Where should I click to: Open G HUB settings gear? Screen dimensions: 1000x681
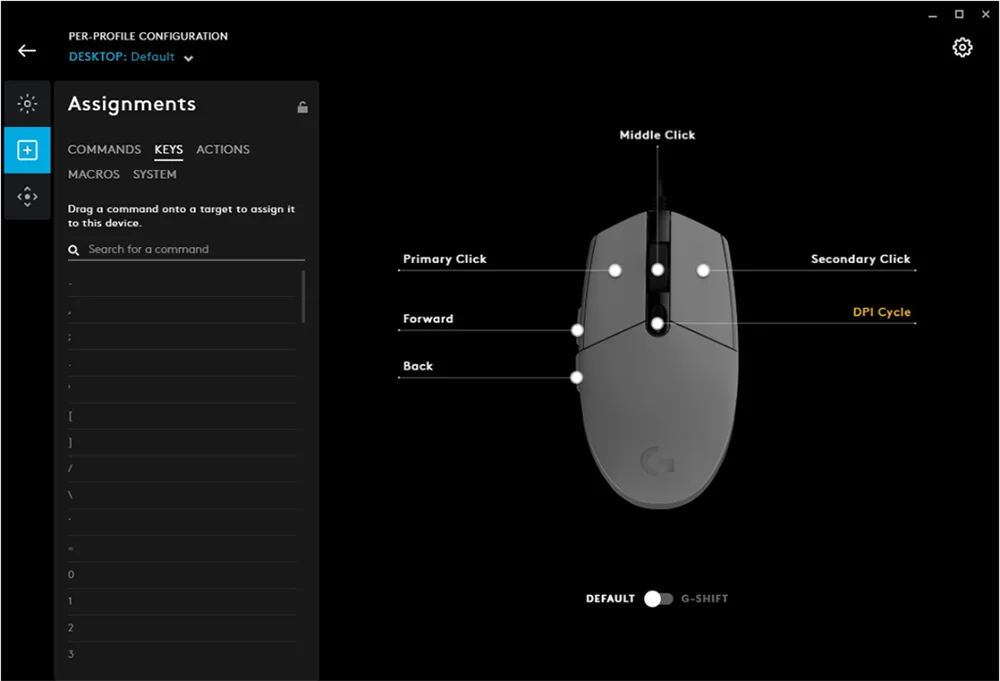(962, 47)
